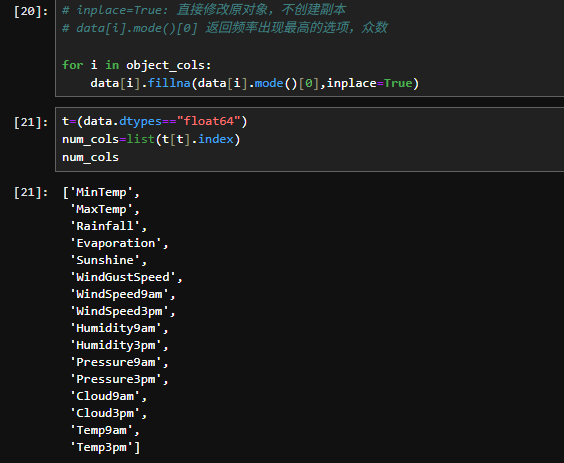Click 'Humidity9am' in the output list

coord(115,328)
